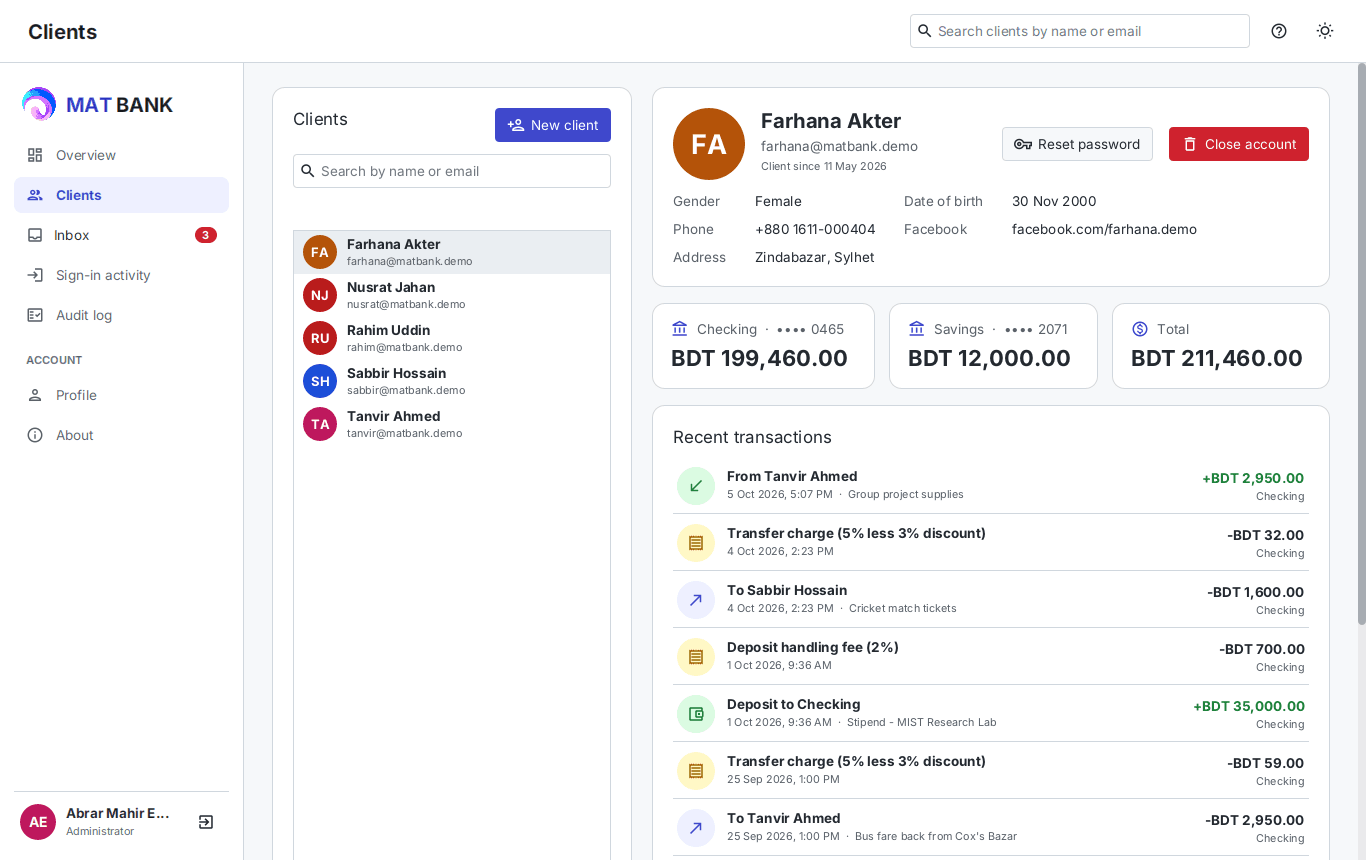Viewport: 1366px width, 860px height.
Task: Focus the top search clients field
Action: click(x=1080, y=31)
